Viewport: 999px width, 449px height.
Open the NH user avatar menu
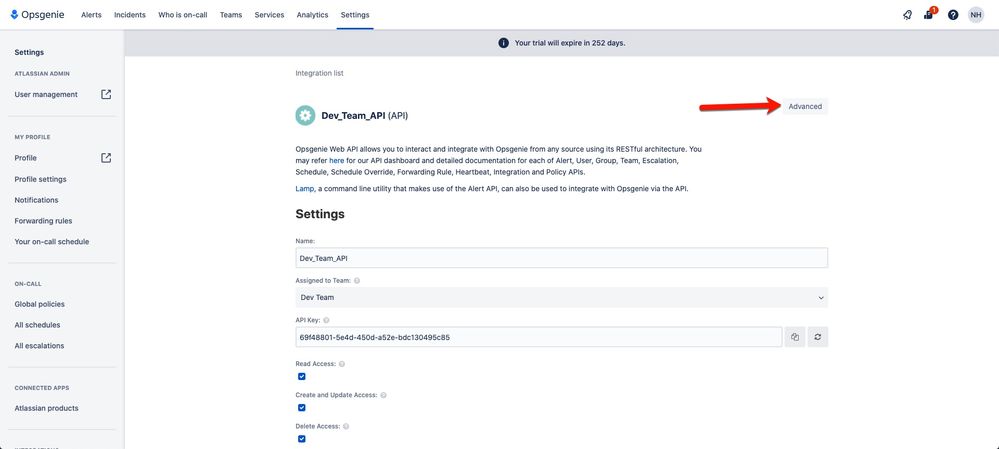(975, 15)
